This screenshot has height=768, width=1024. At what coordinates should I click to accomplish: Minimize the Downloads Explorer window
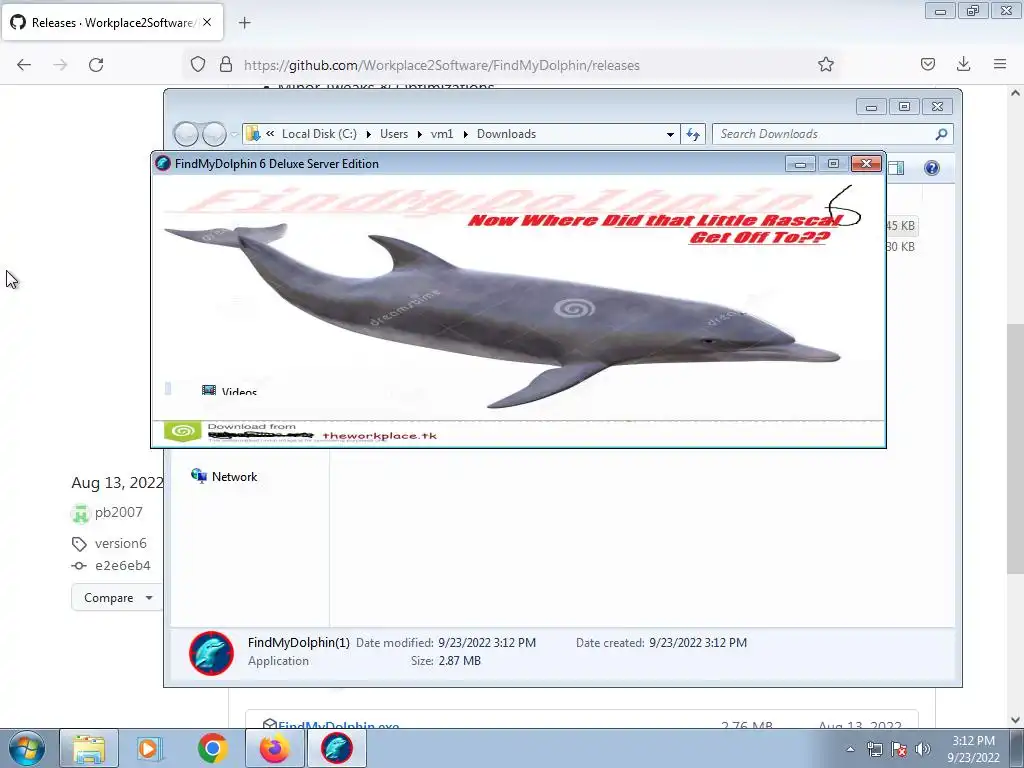[x=871, y=107]
